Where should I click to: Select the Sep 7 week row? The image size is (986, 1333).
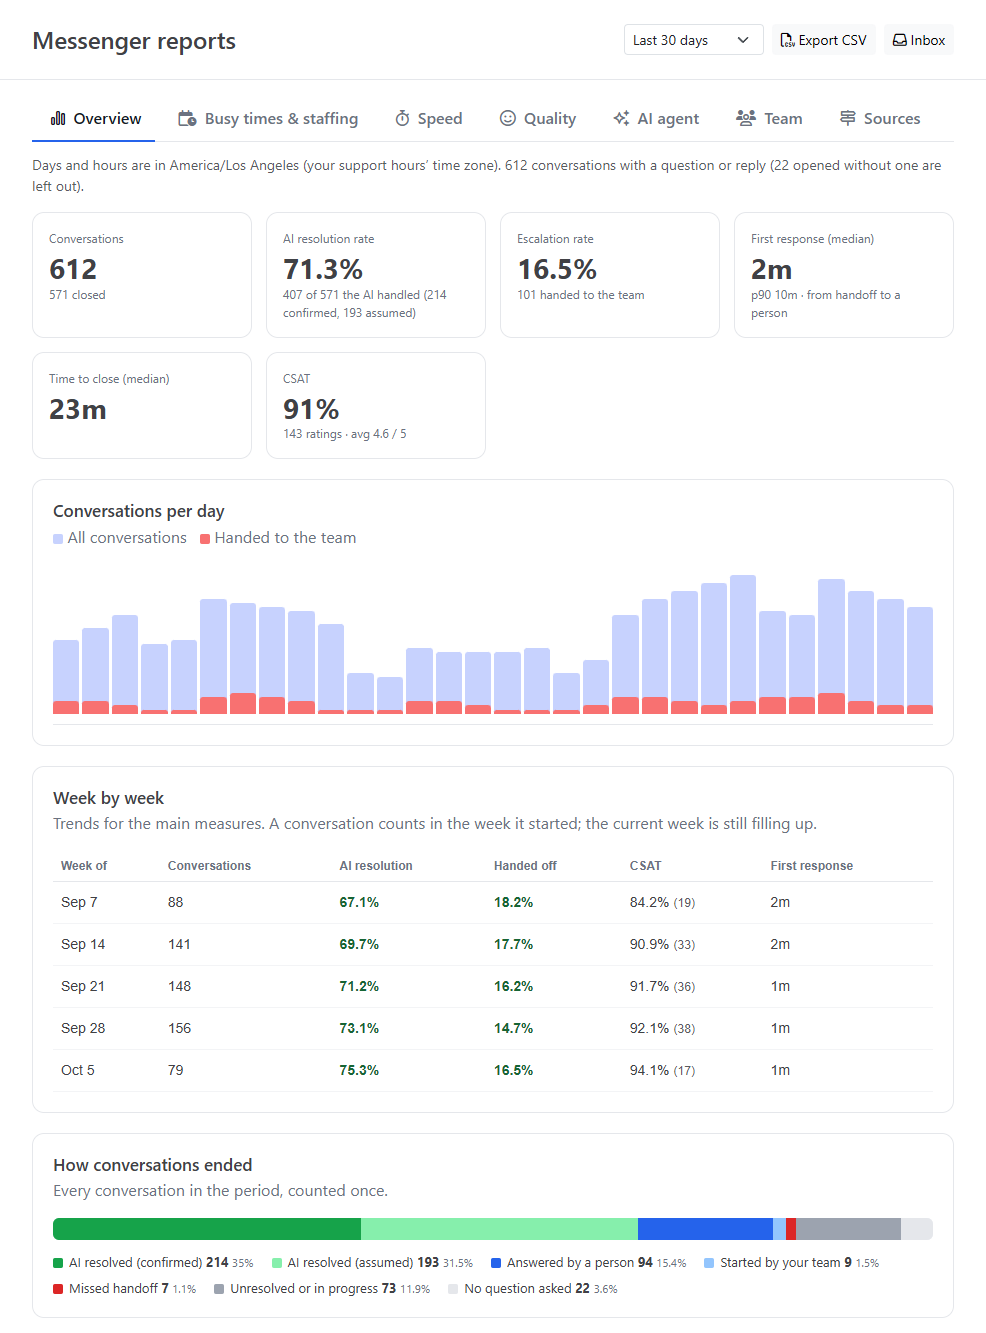click(x=493, y=902)
